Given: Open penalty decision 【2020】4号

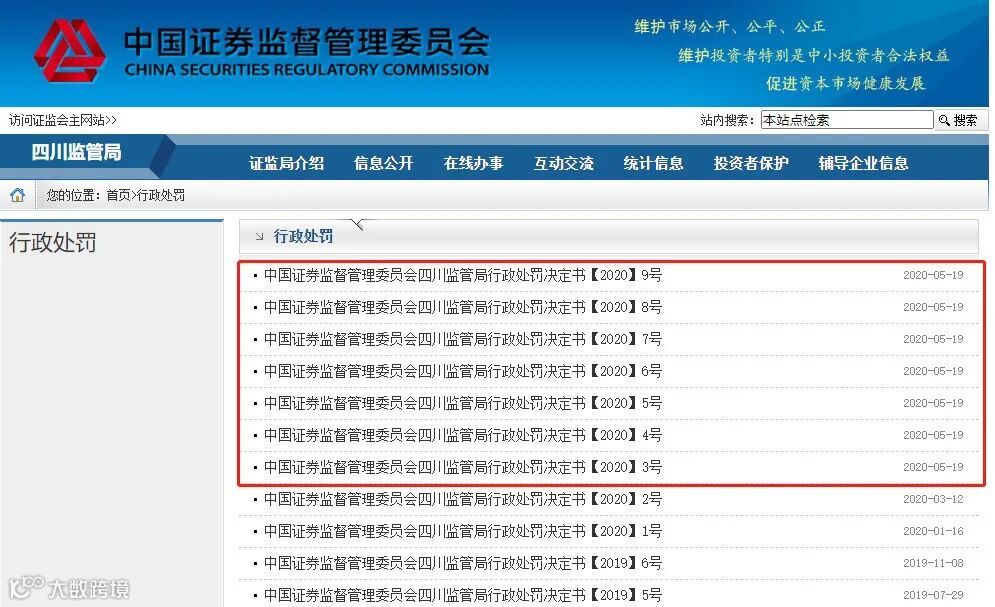Looking at the screenshot, I should pyautogui.click(x=463, y=435).
